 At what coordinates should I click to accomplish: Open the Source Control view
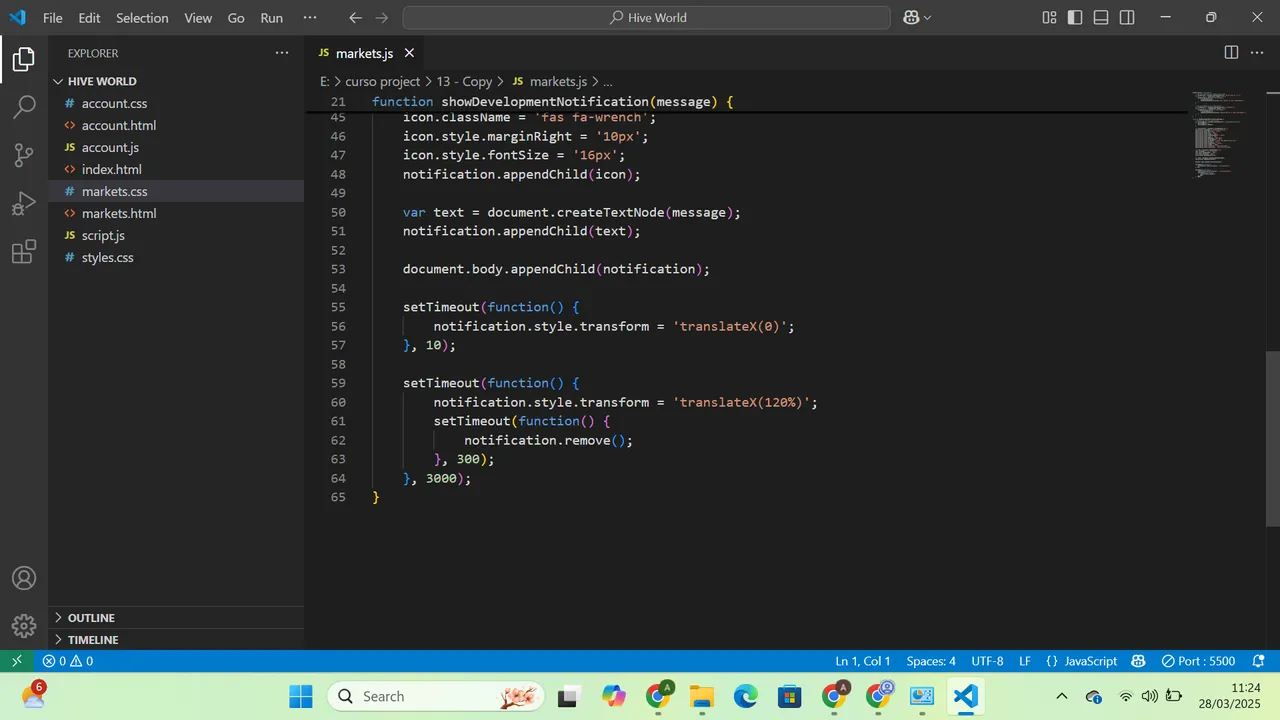pos(24,155)
